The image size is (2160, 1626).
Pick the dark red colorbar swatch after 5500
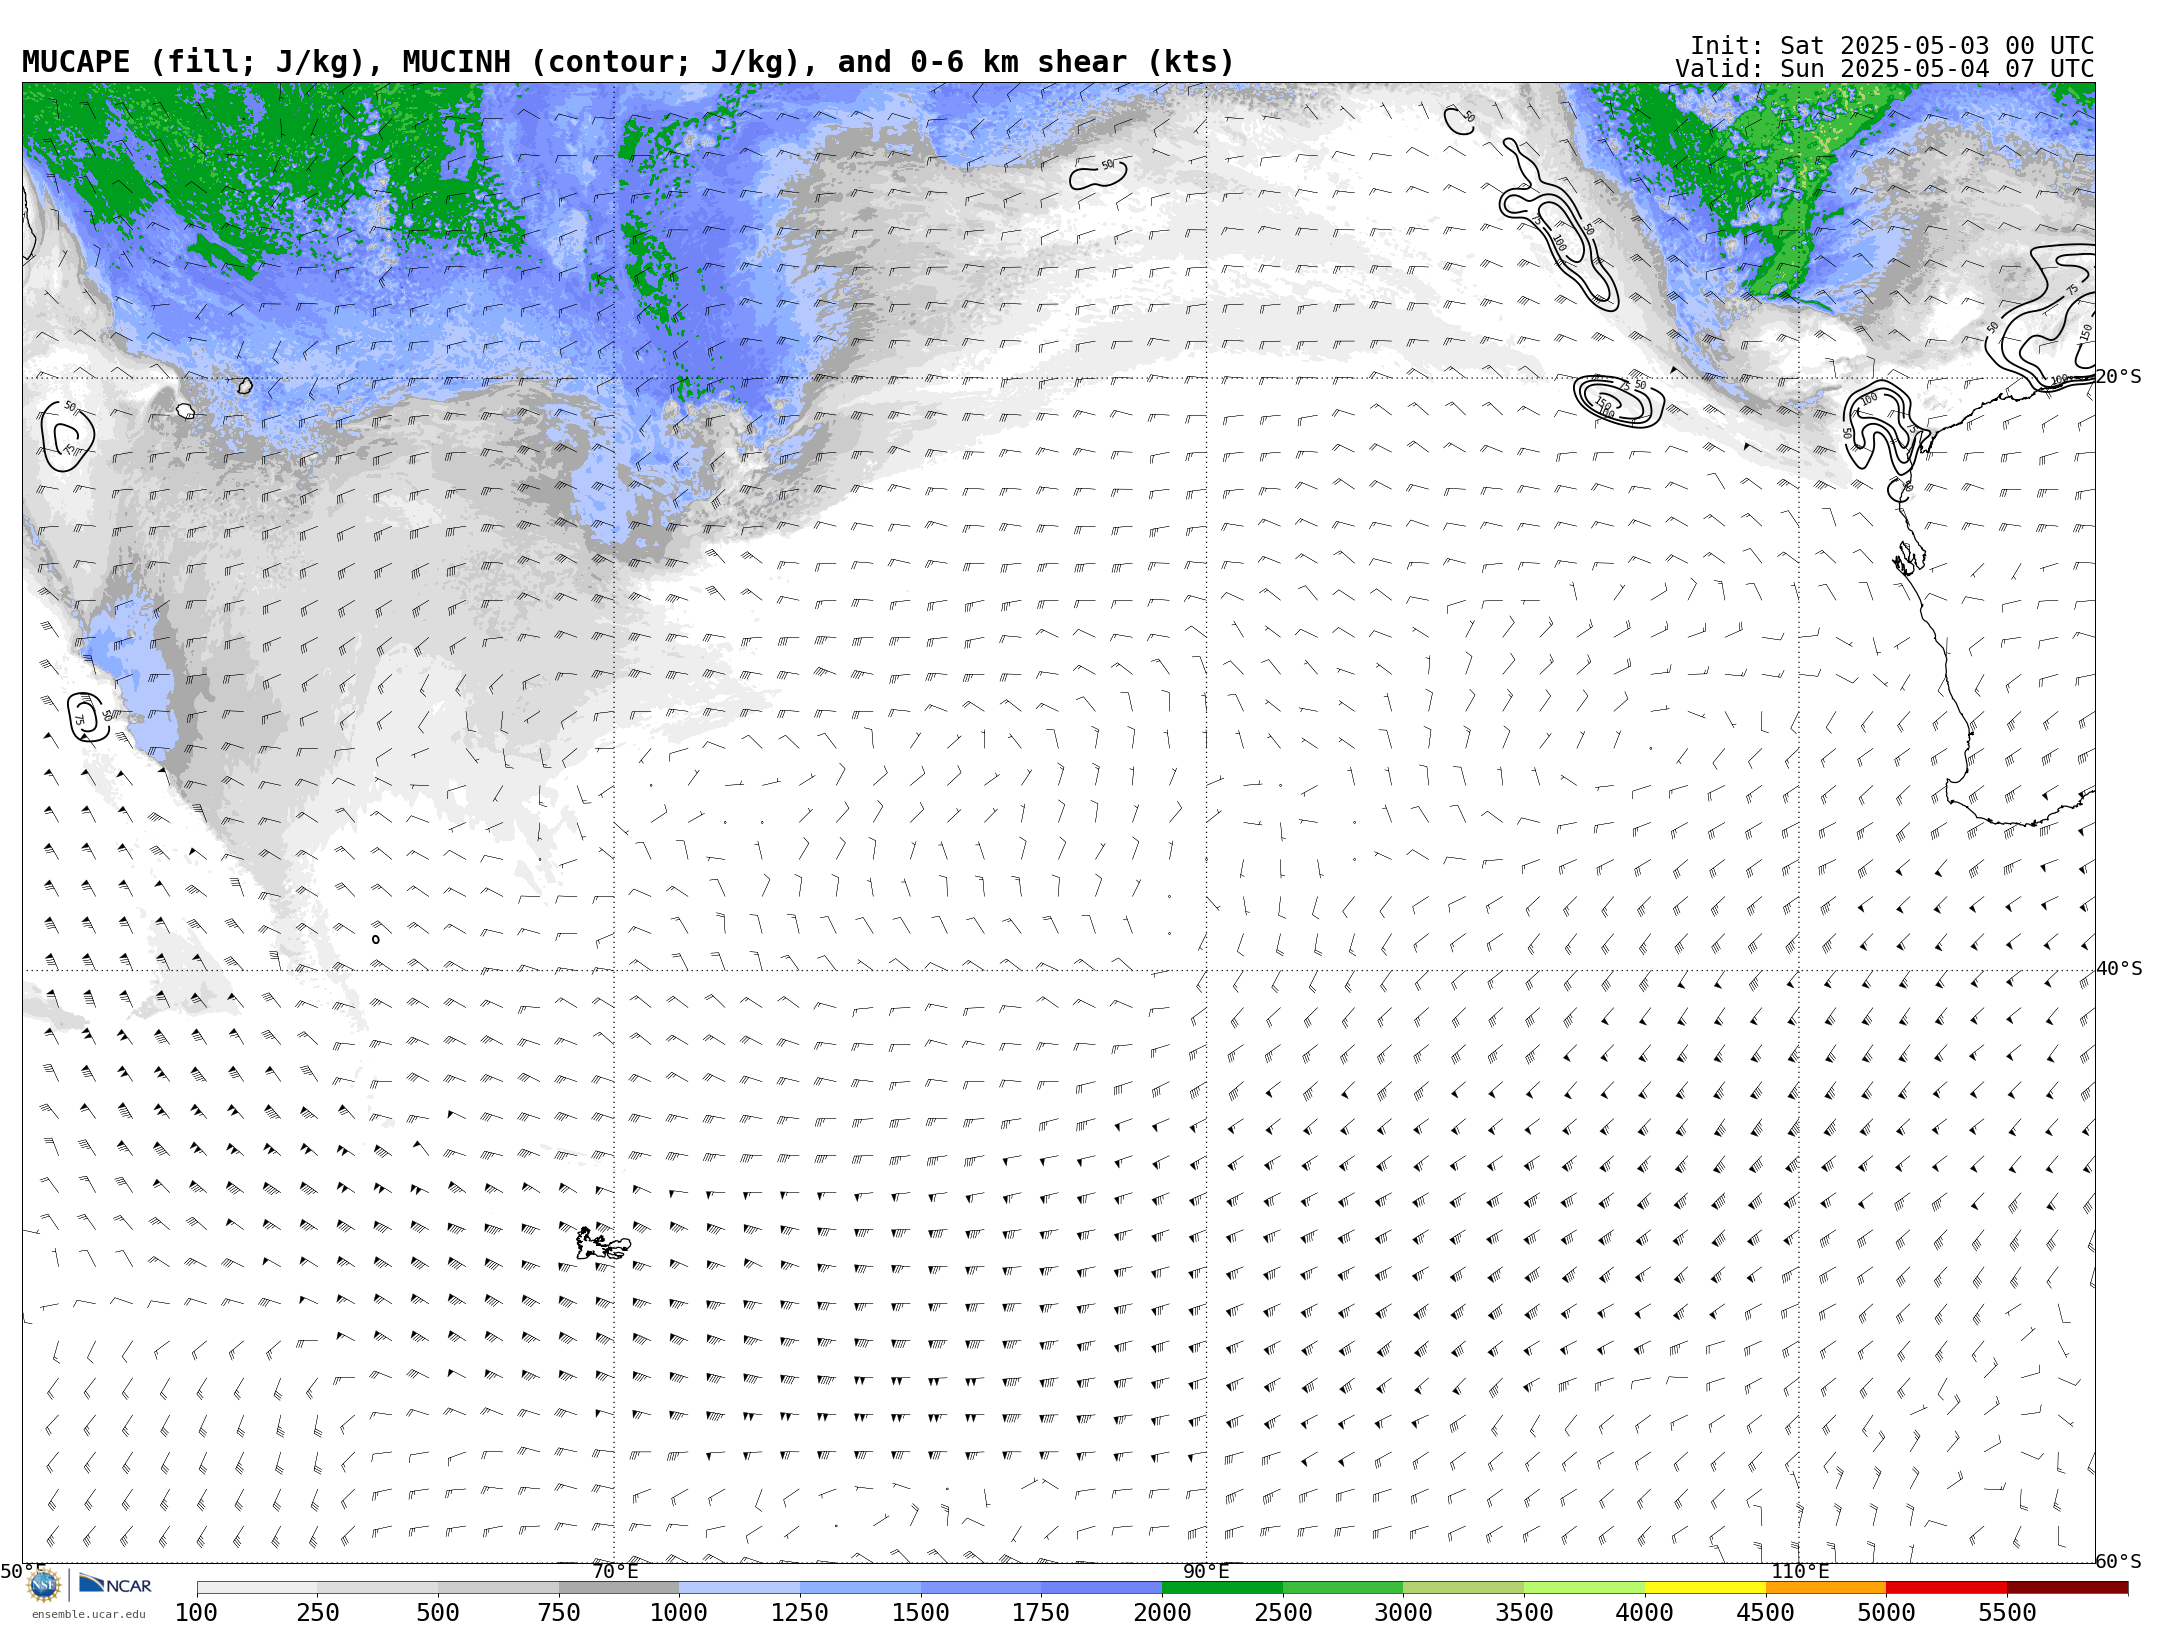[x=2067, y=1587]
